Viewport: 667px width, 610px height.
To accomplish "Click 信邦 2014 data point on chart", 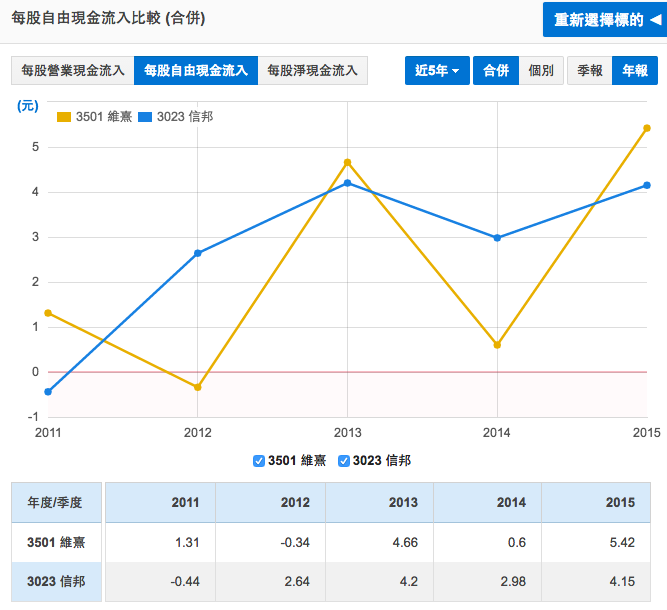I will tap(497, 238).
